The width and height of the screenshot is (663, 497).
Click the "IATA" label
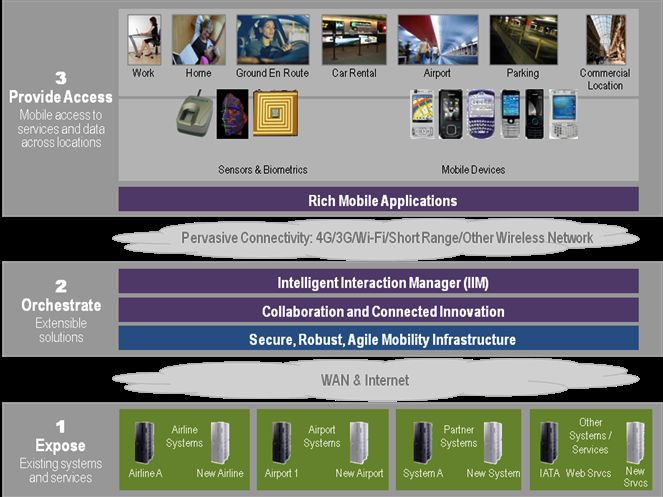pos(549,473)
